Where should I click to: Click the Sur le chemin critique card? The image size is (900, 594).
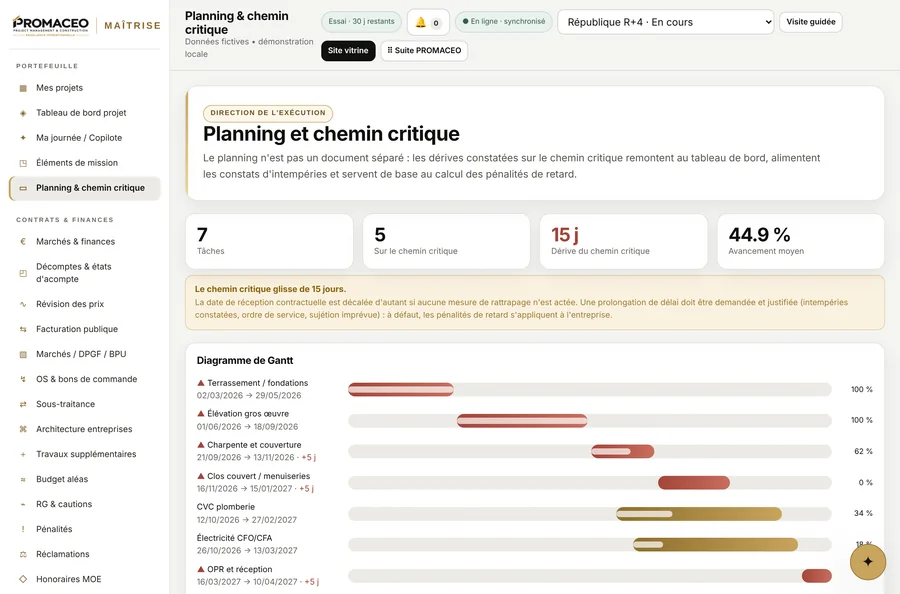[x=446, y=242]
